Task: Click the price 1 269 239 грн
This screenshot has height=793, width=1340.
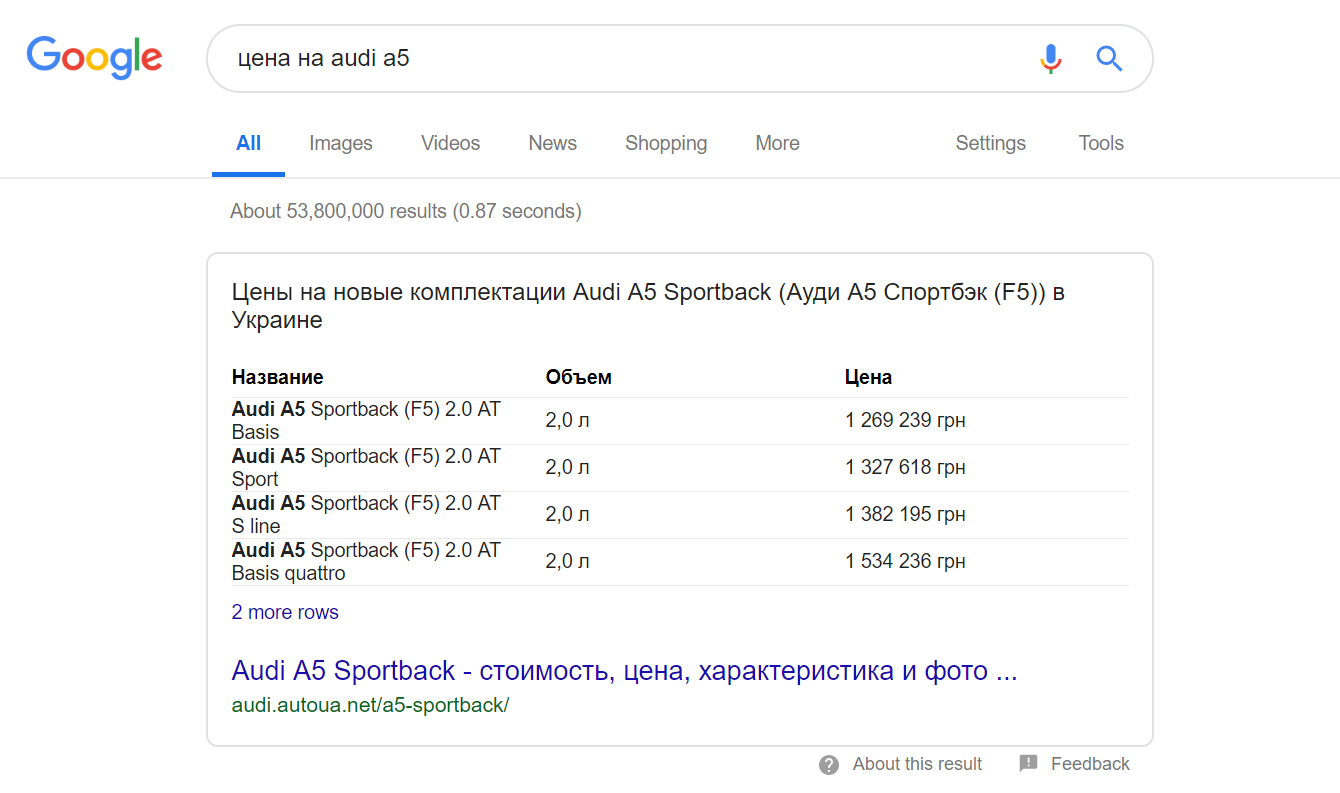Action: tap(905, 420)
